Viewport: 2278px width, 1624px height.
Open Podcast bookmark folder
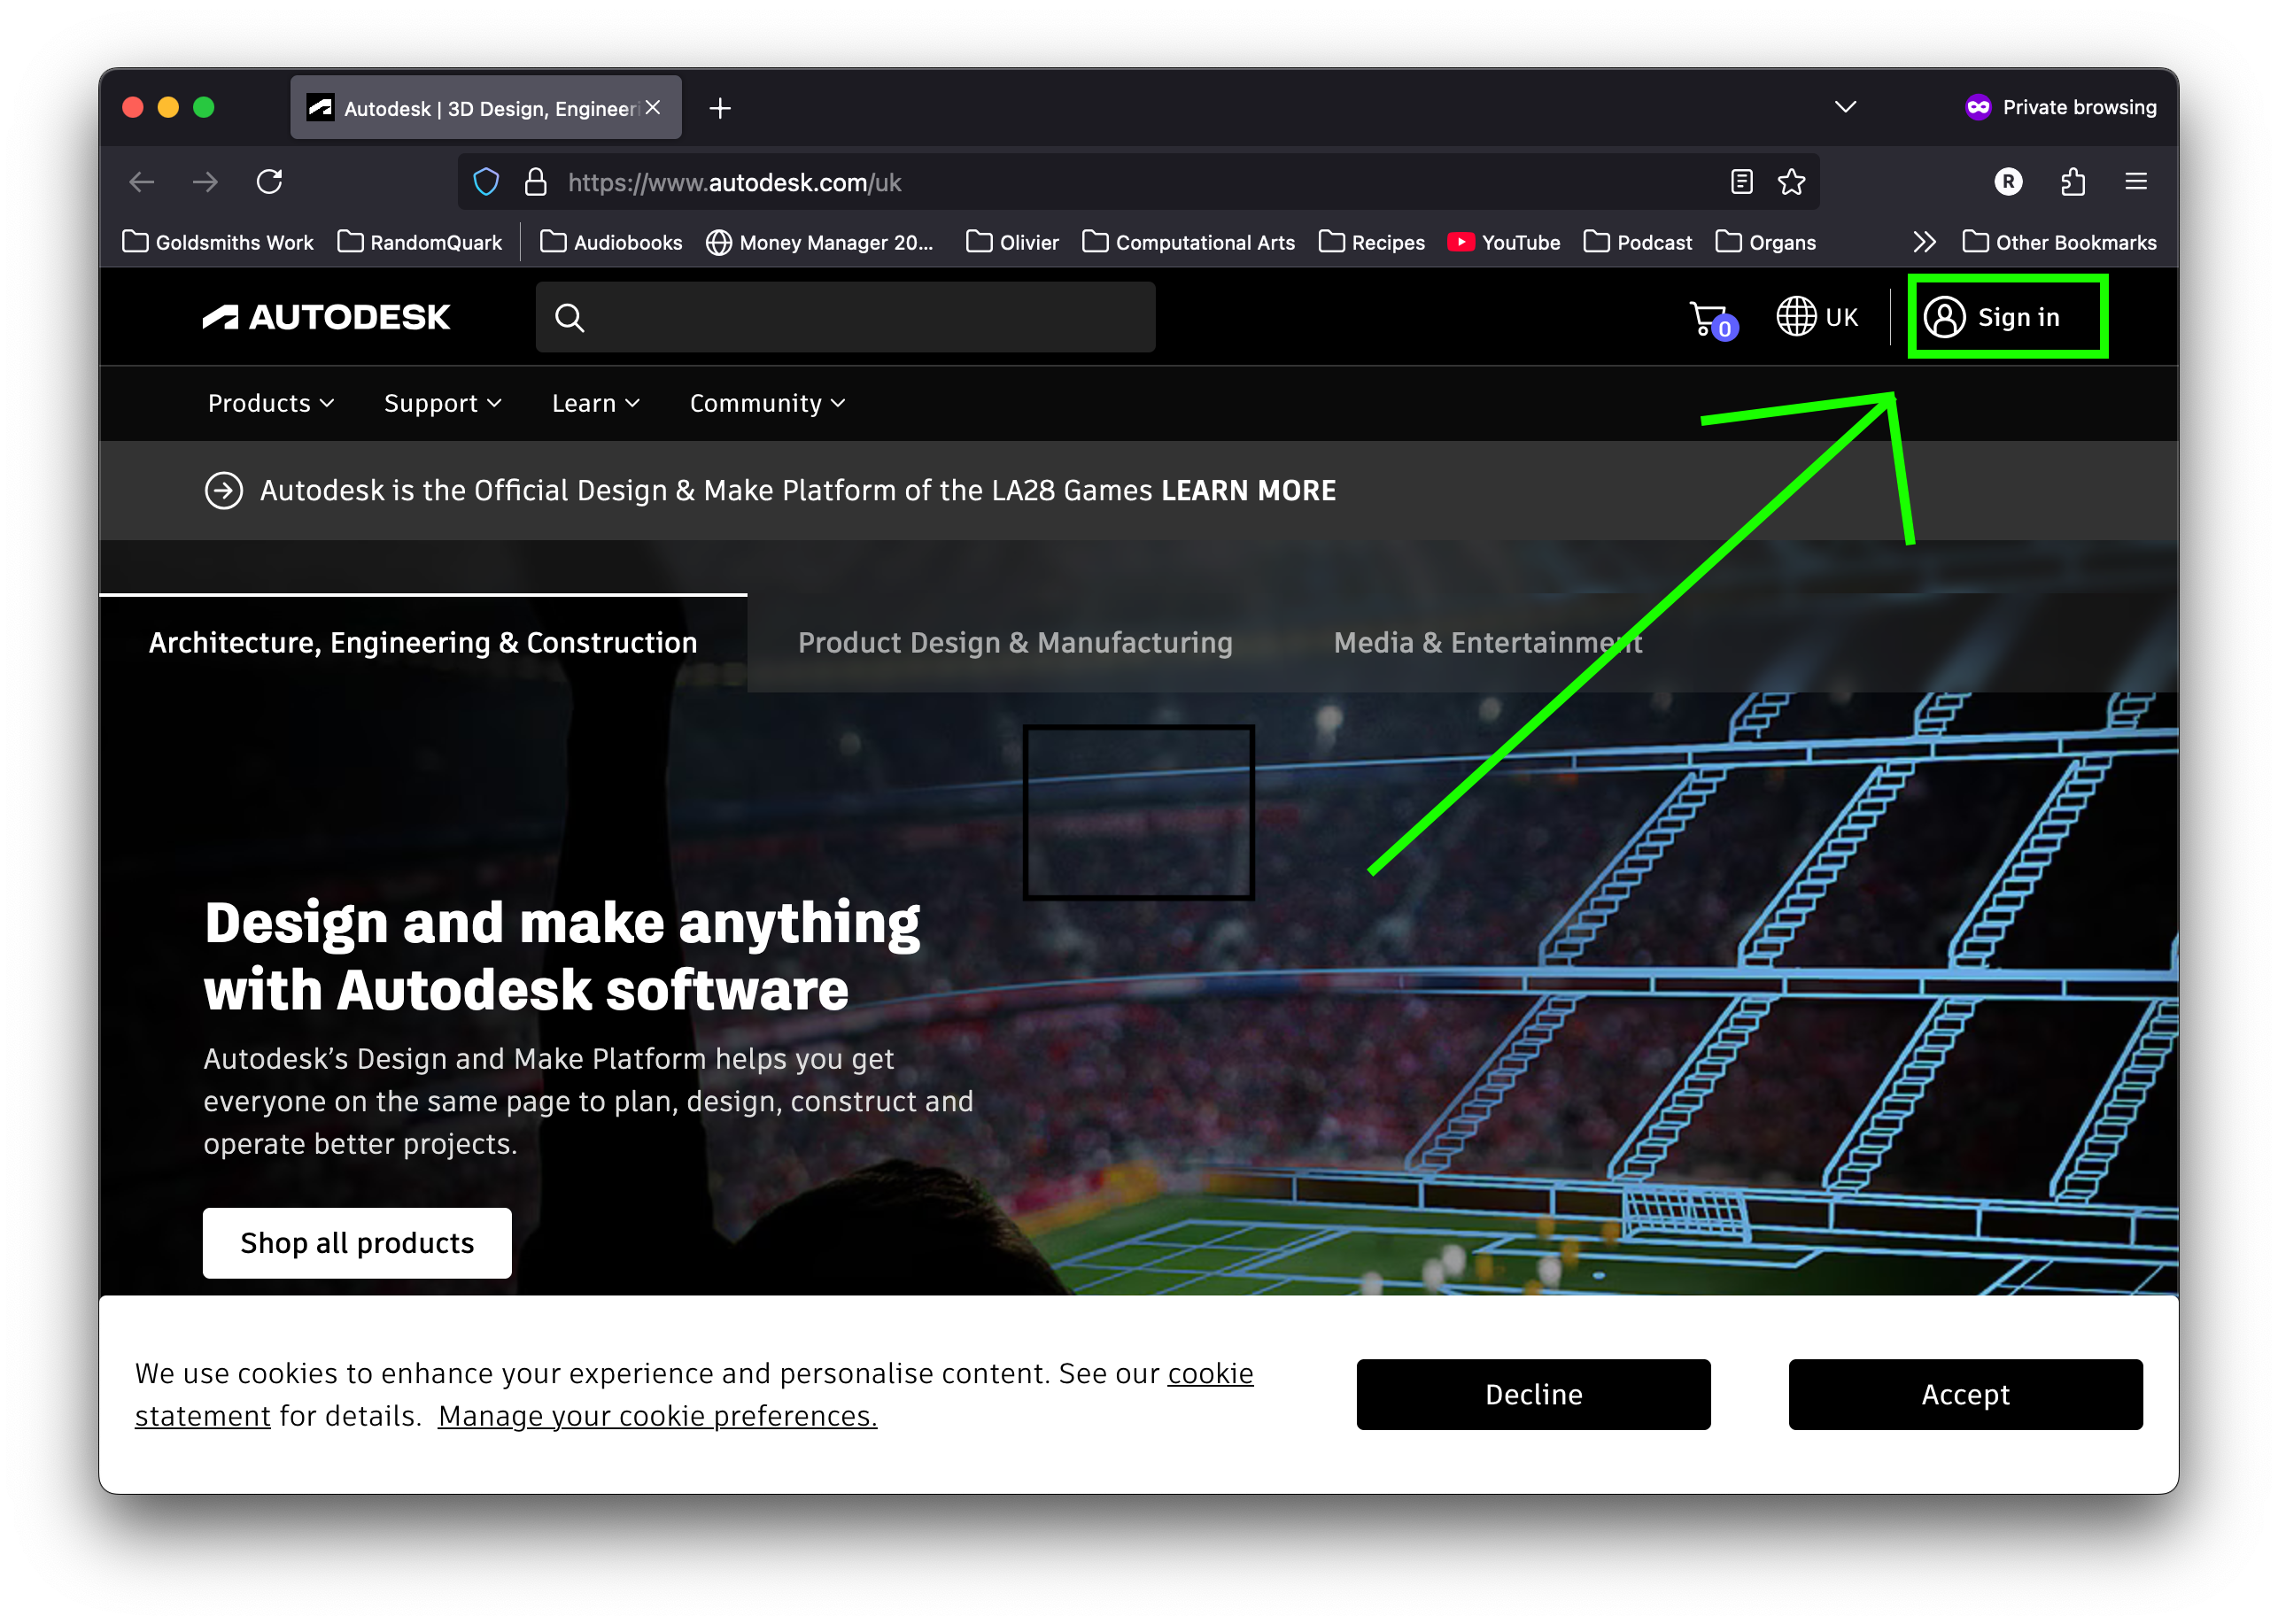tap(1638, 242)
